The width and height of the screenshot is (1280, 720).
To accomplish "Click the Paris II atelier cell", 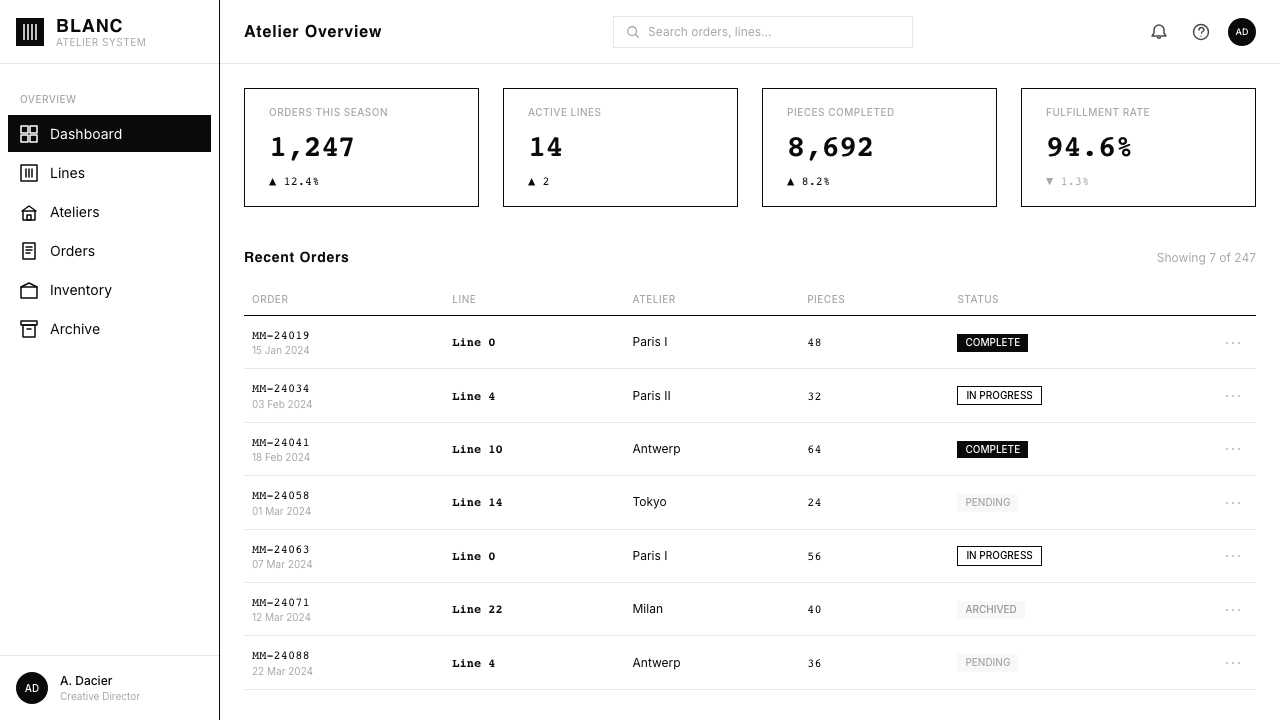I will tap(651, 396).
